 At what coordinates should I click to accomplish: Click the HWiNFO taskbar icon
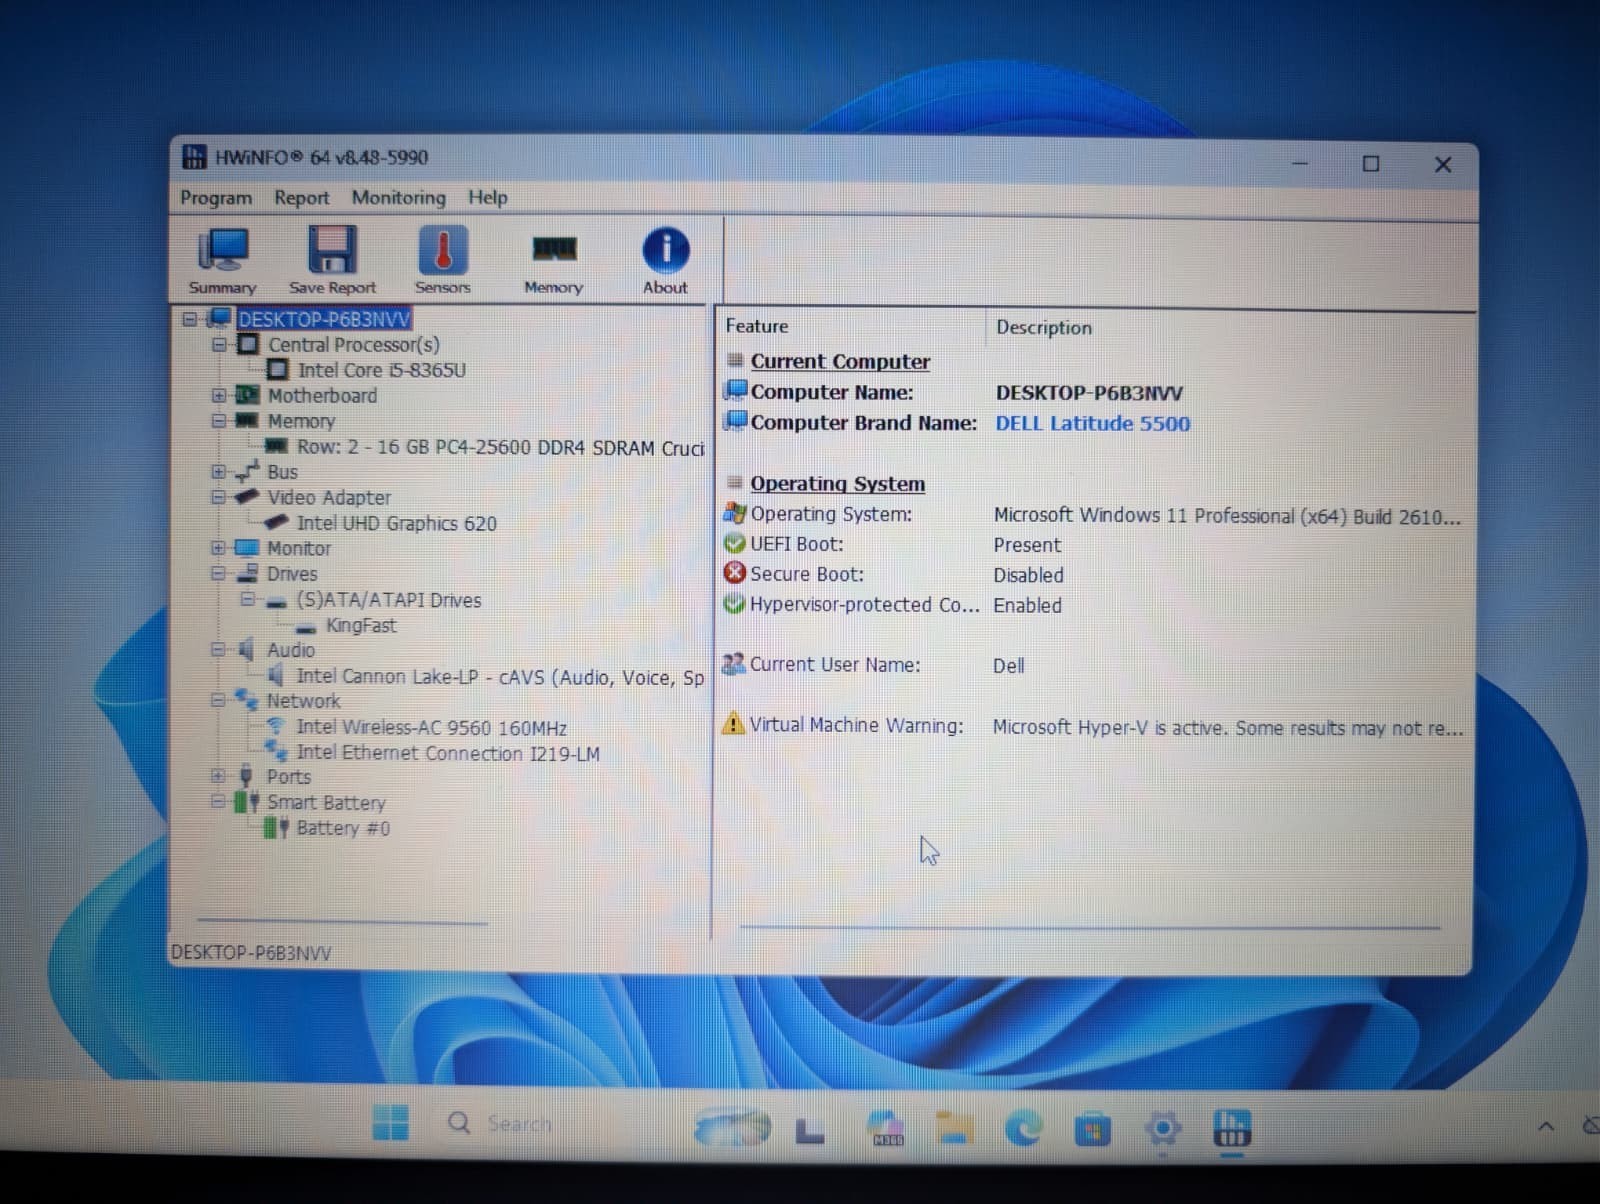tap(1231, 1130)
